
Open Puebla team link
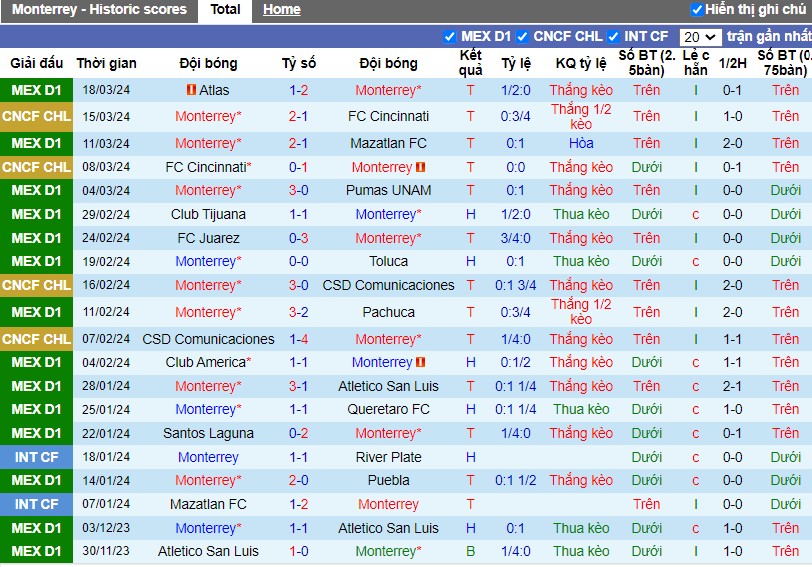pos(388,480)
